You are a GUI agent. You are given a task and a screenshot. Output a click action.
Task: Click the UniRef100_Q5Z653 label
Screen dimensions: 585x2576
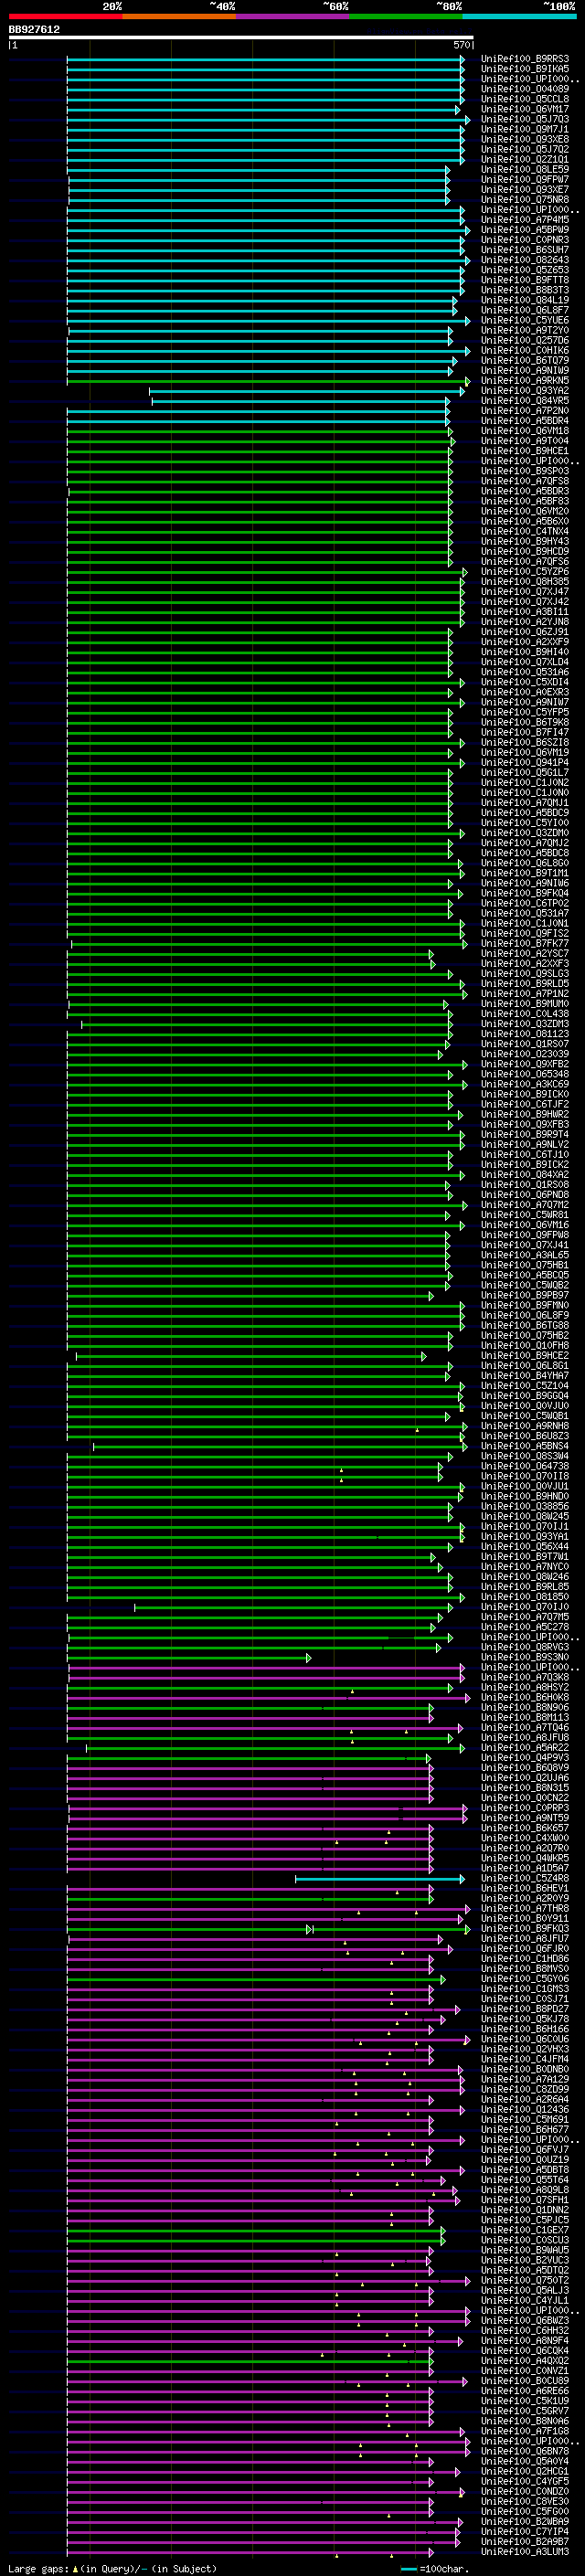[525, 270]
